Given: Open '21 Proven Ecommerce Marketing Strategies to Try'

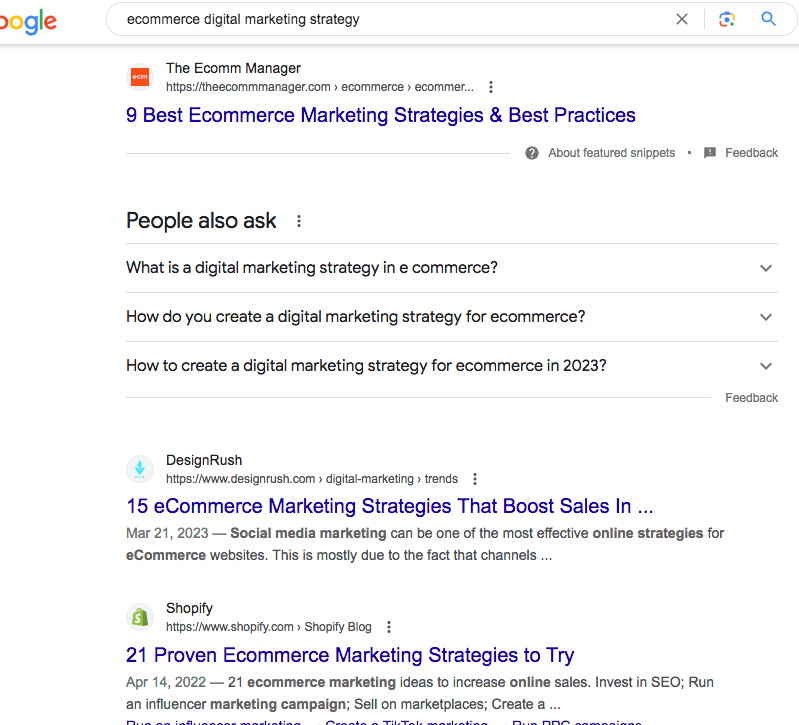Looking at the screenshot, I should (x=350, y=655).
